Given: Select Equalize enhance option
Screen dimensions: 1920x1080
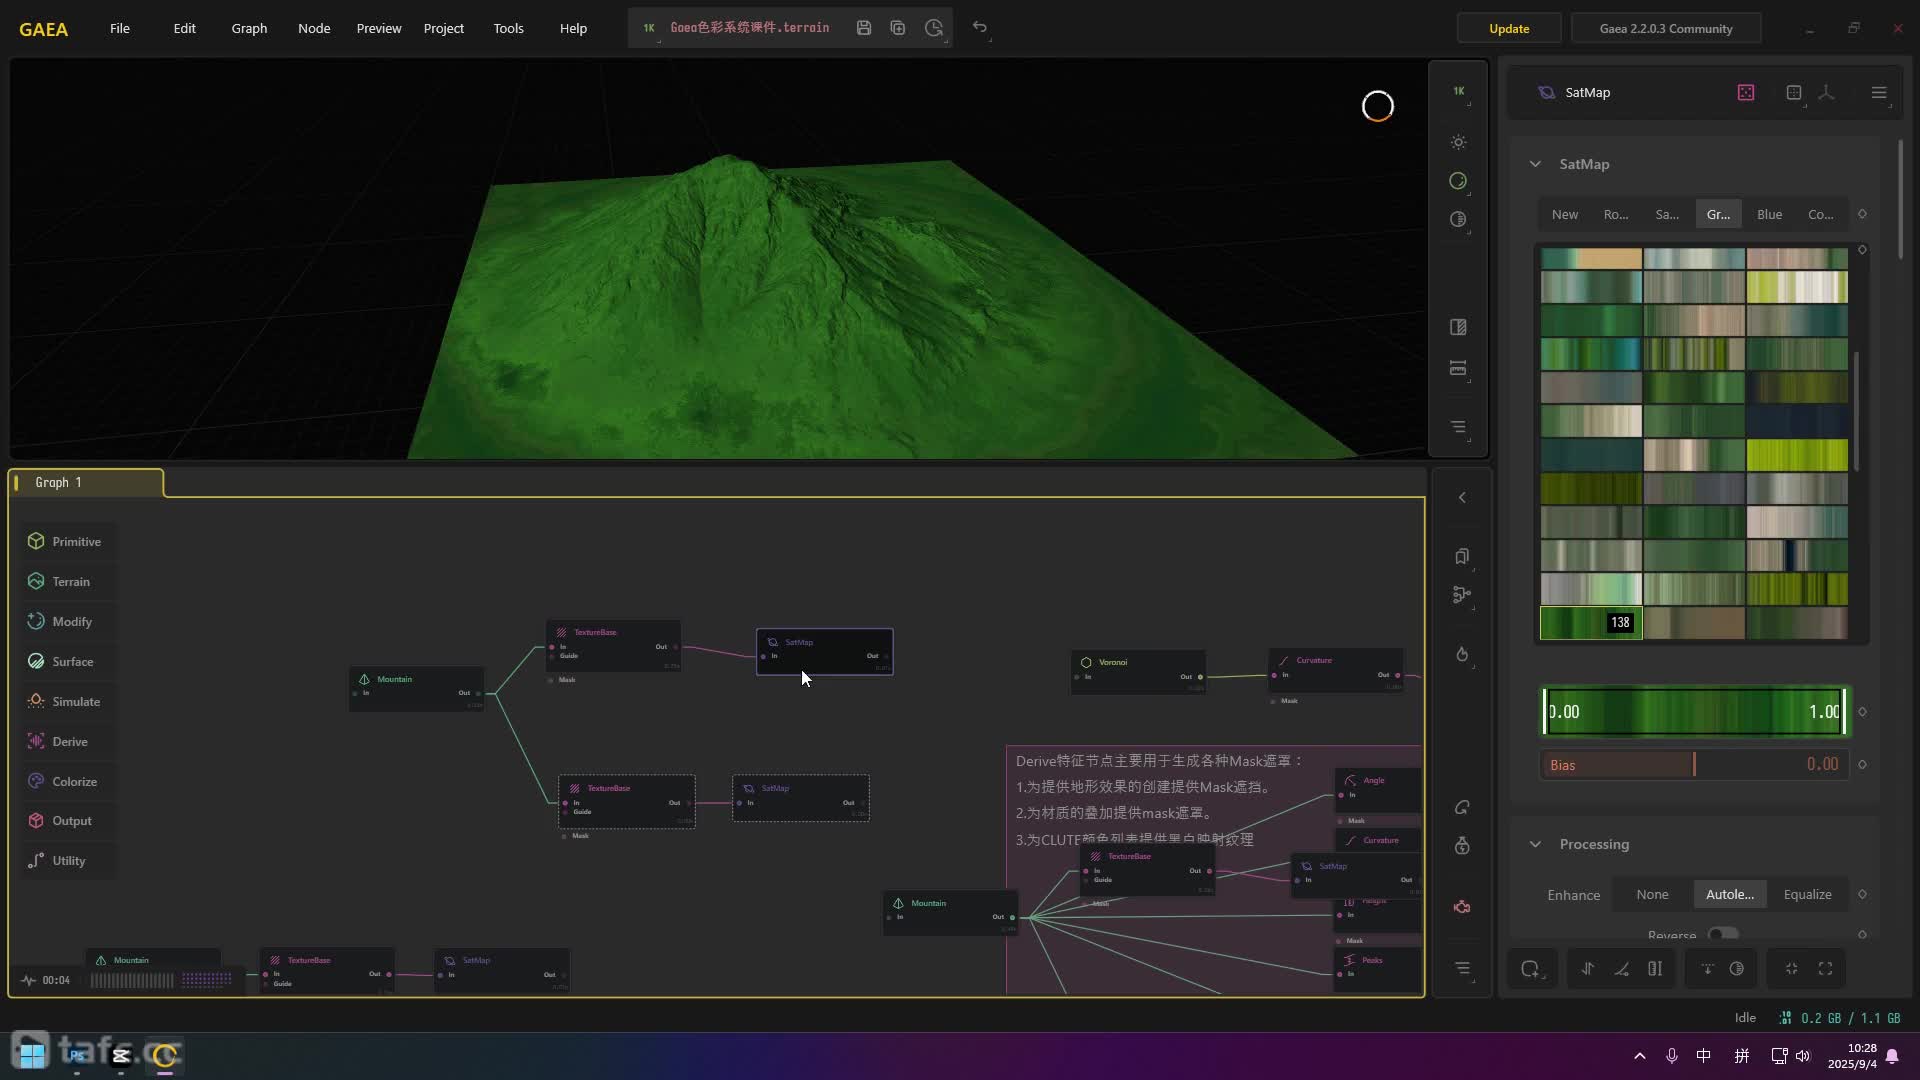Looking at the screenshot, I should point(1807,894).
